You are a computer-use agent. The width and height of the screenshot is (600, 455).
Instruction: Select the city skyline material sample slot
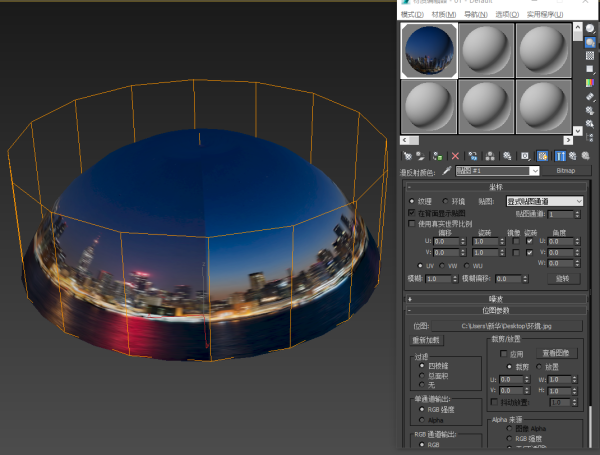tap(429, 50)
